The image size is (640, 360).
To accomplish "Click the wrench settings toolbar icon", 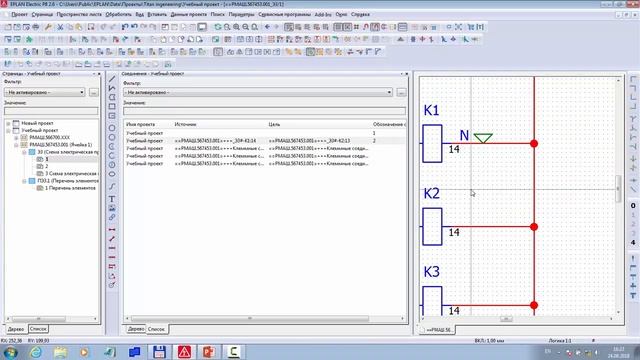I will (48, 27).
